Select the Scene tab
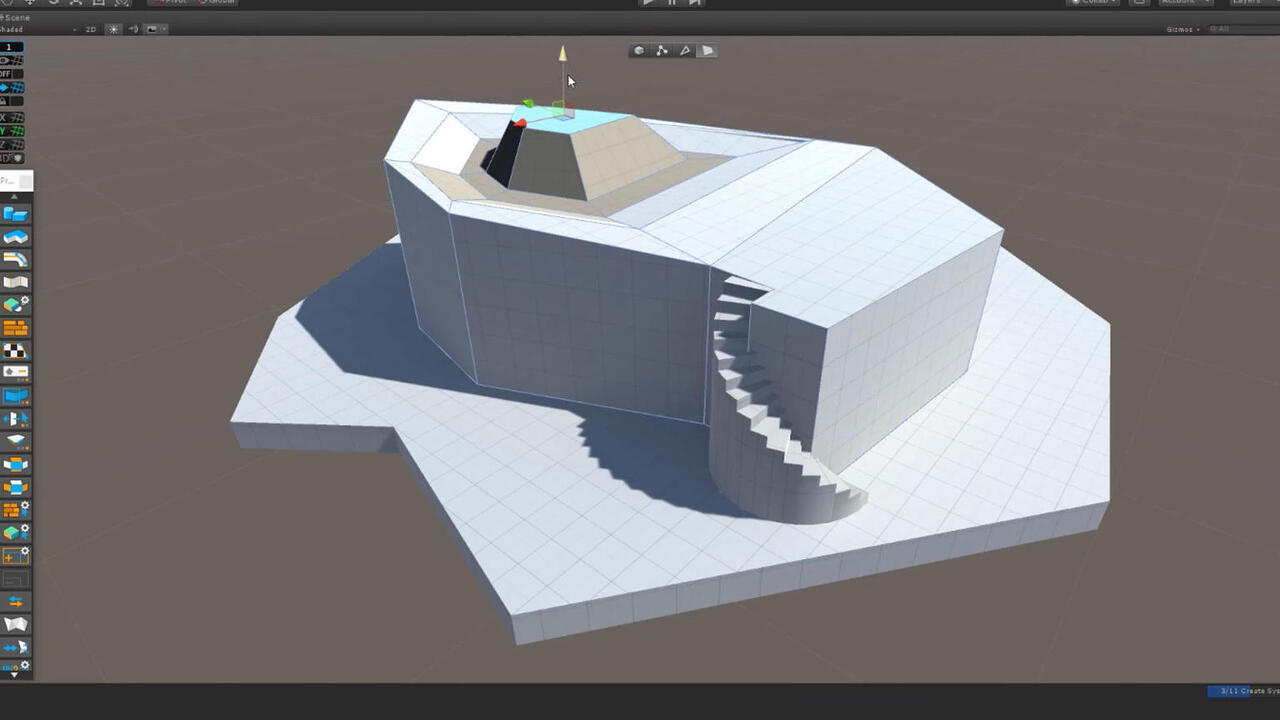1280x720 pixels. 15,17
